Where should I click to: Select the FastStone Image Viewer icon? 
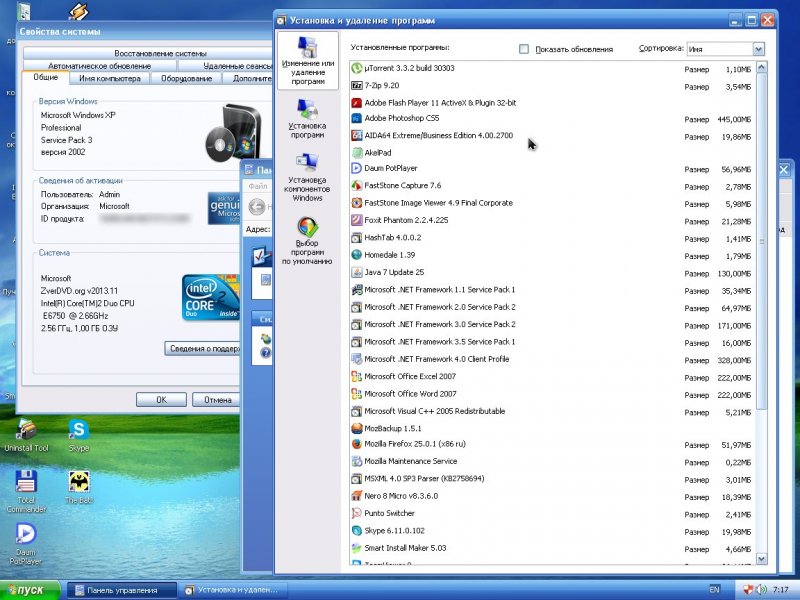[x=357, y=203]
